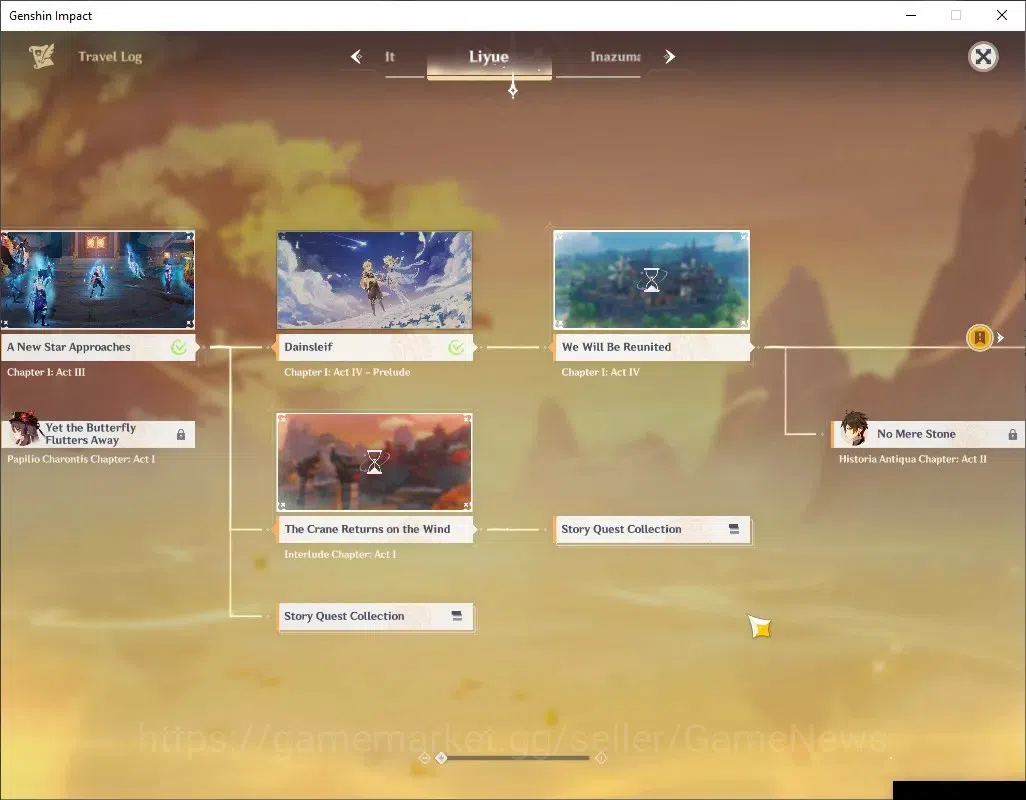This screenshot has width=1026, height=800.
Task: Click Chapter I: Act IV – Prelude subtitle
Action: (x=347, y=372)
